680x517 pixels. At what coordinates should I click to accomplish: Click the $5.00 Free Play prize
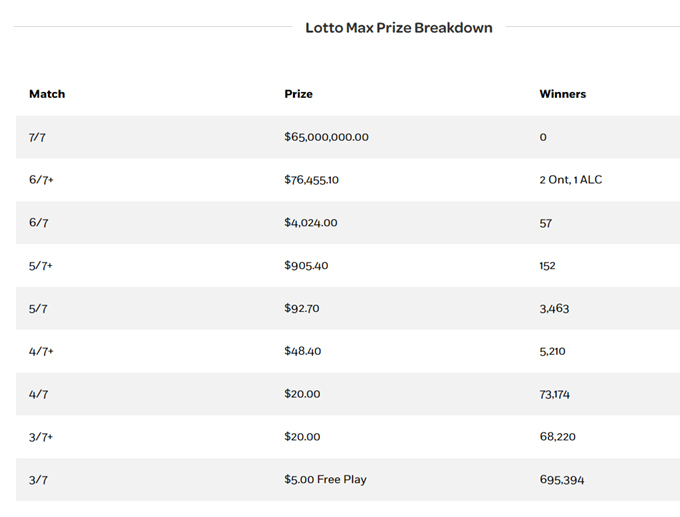point(325,480)
